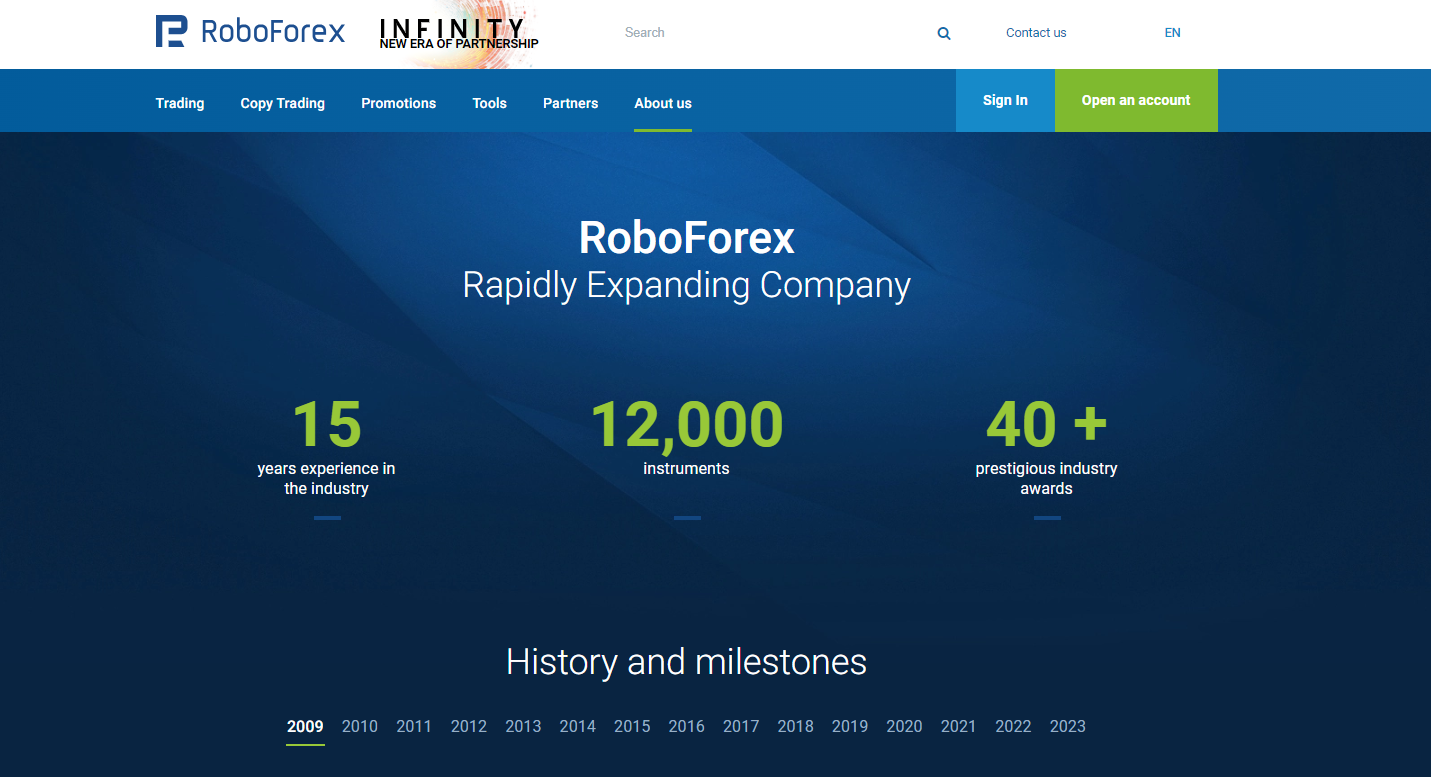Open the Infinity partnership banner
The height and width of the screenshot is (777, 1431).
[x=459, y=34]
